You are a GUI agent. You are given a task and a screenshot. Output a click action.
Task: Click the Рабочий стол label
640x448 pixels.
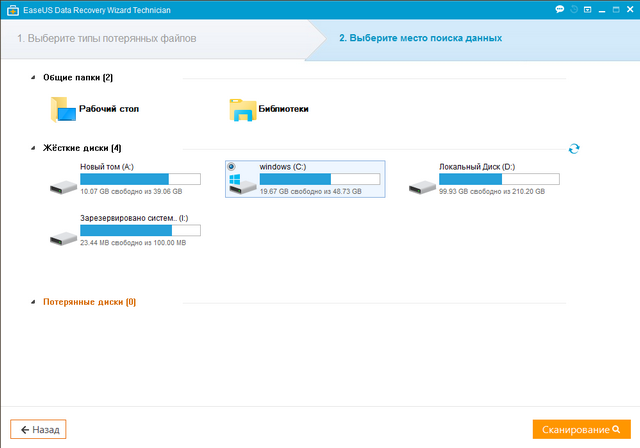point(109,109)
